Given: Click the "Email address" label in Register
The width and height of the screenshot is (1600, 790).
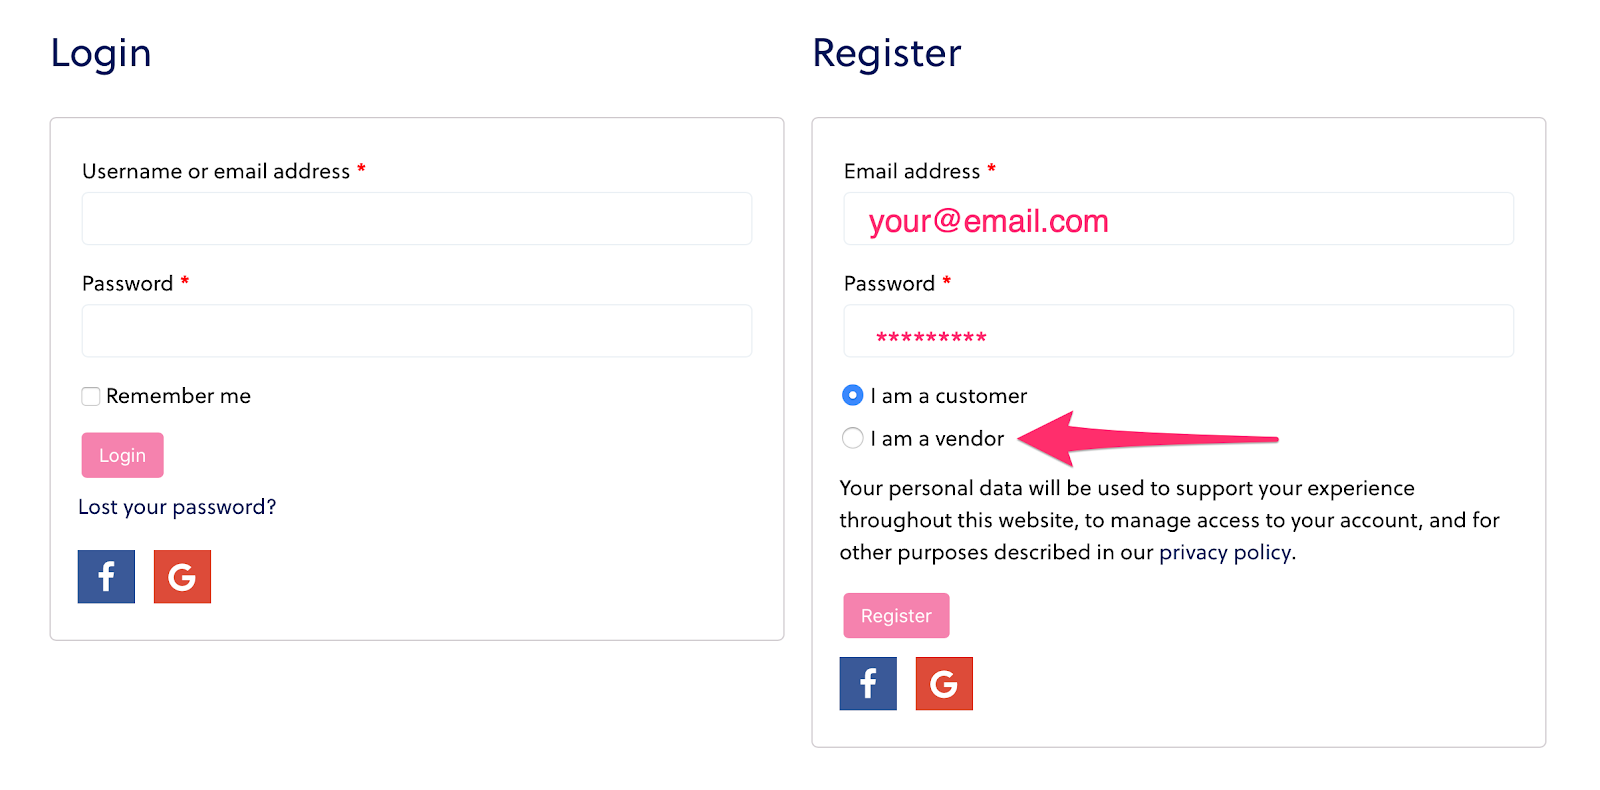Looking at the screenshot, I should pyautogui.click(x=912, y=172).
